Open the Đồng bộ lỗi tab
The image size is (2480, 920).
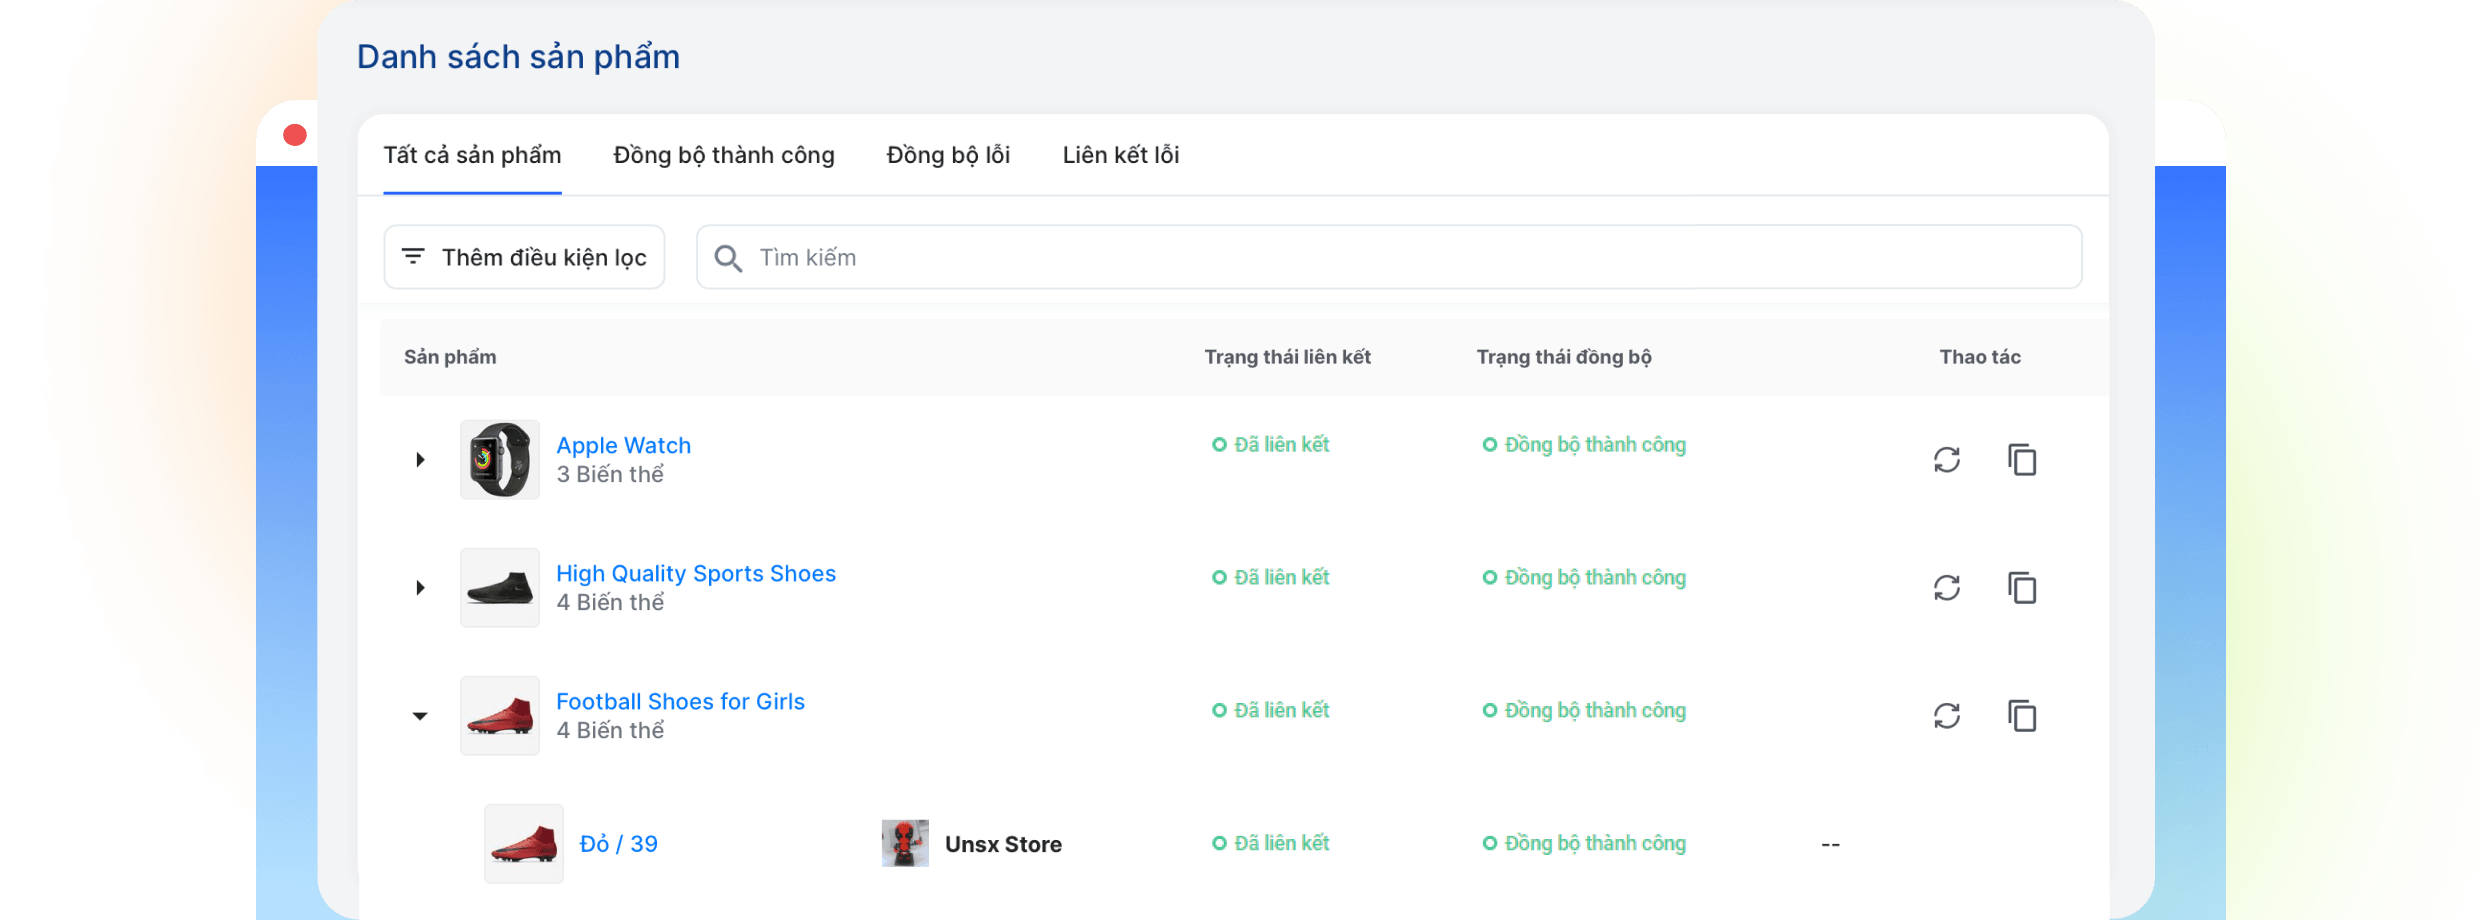point(948,155)
